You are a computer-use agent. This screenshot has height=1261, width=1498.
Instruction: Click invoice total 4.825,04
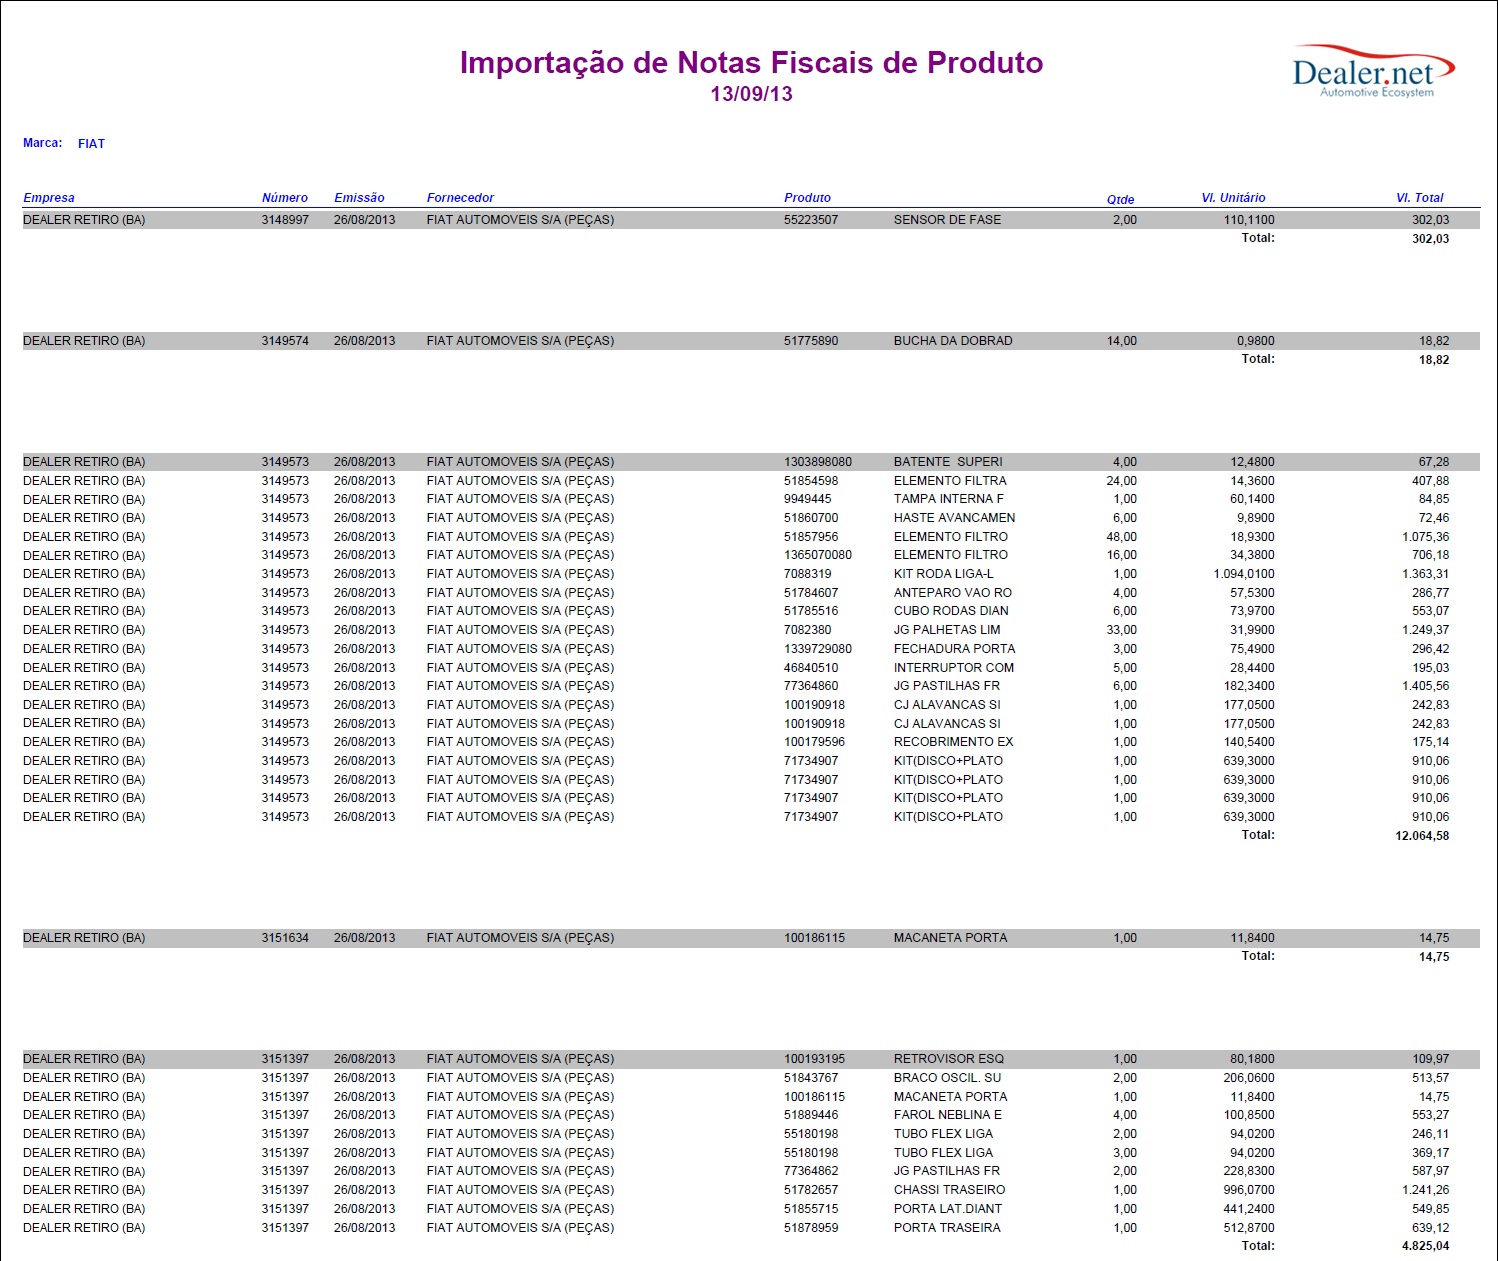pyautogui.click(x=1426, y=1246)
